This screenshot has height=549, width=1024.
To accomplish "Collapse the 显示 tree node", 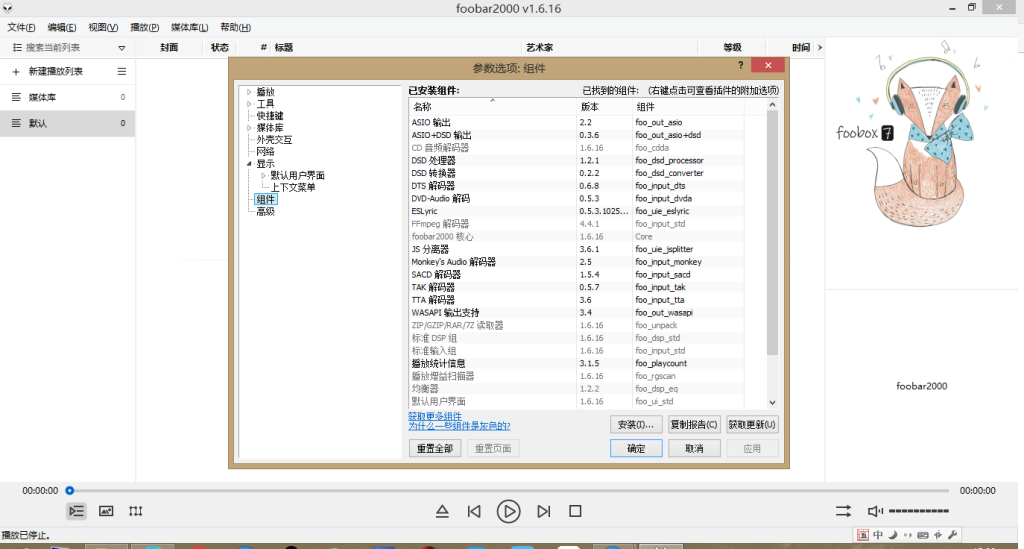I will click(x=249, y=164).
